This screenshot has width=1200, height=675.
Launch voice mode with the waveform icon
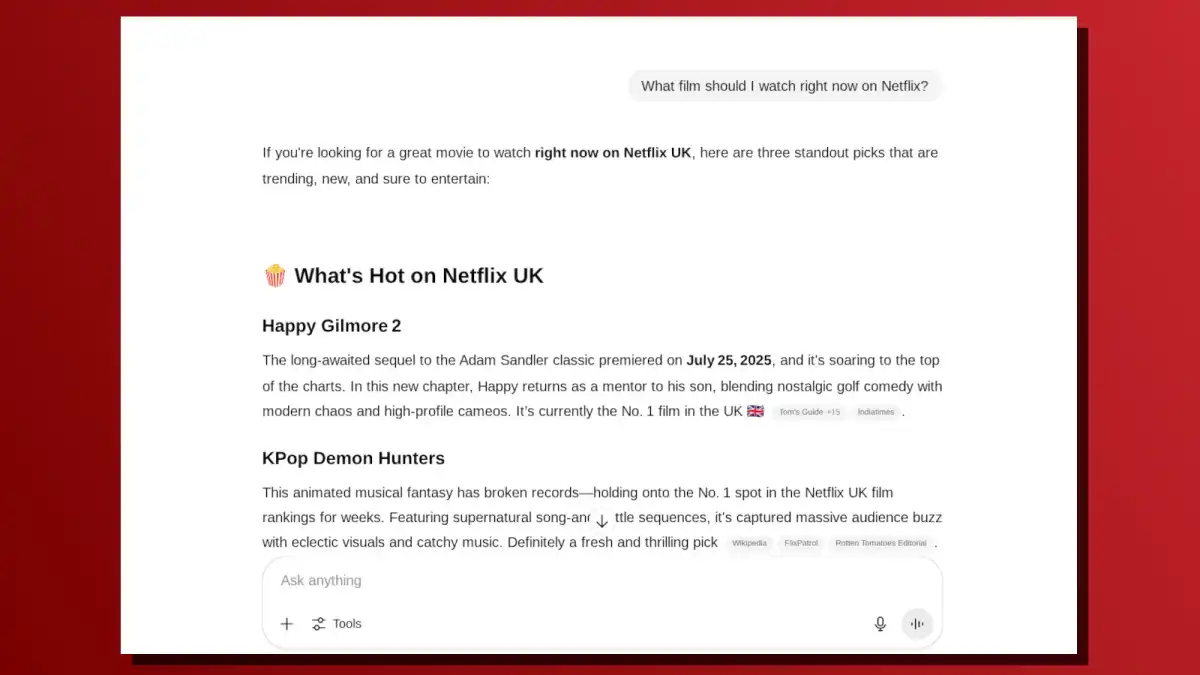pos(917,624)
